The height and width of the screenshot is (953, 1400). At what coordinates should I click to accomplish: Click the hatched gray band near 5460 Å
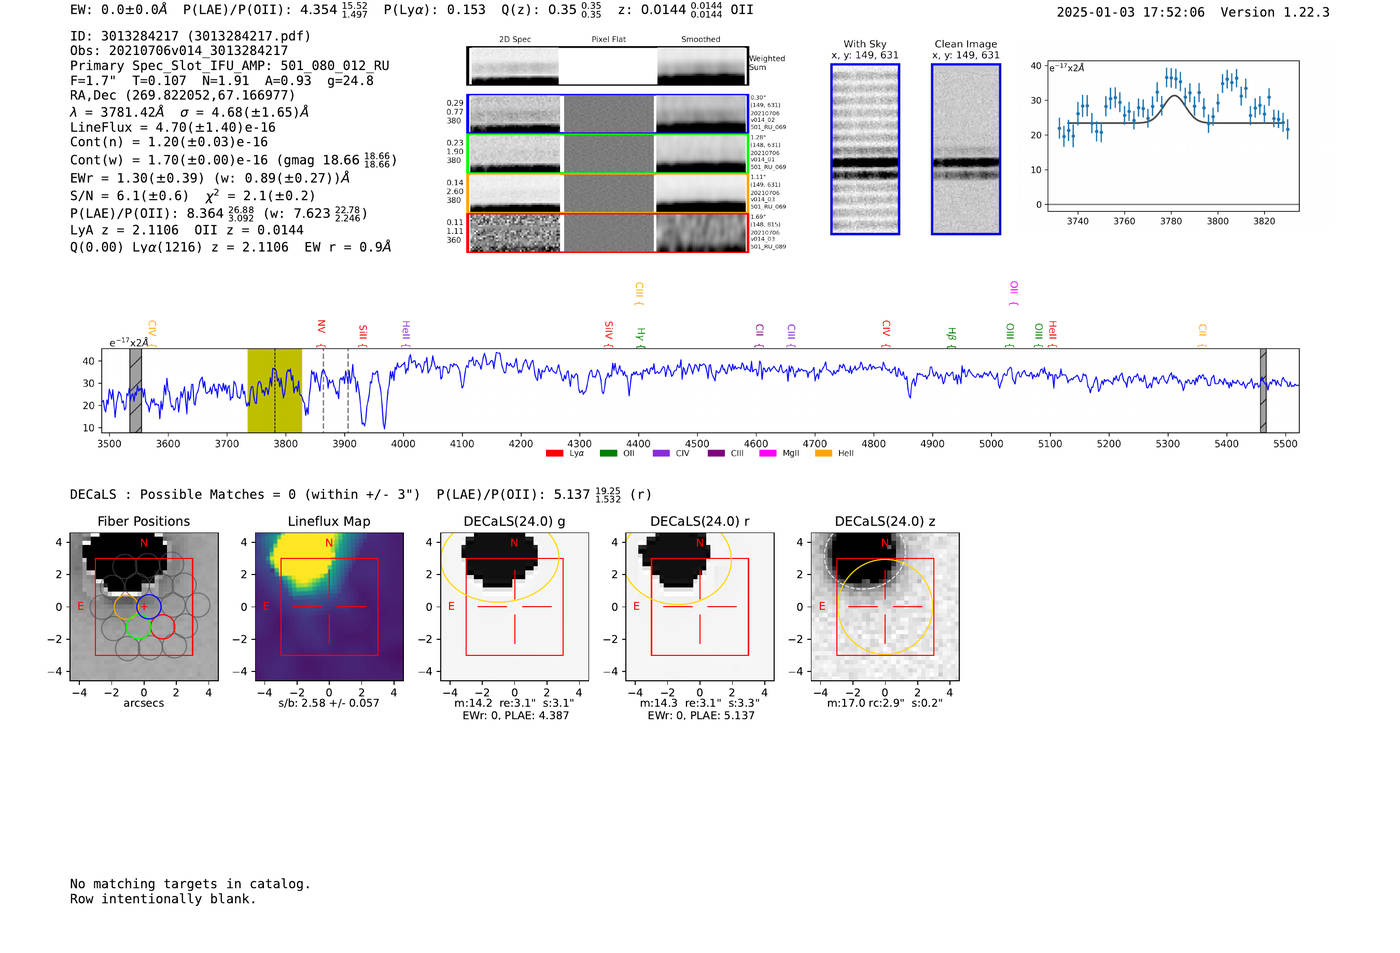pos(1263,390)
